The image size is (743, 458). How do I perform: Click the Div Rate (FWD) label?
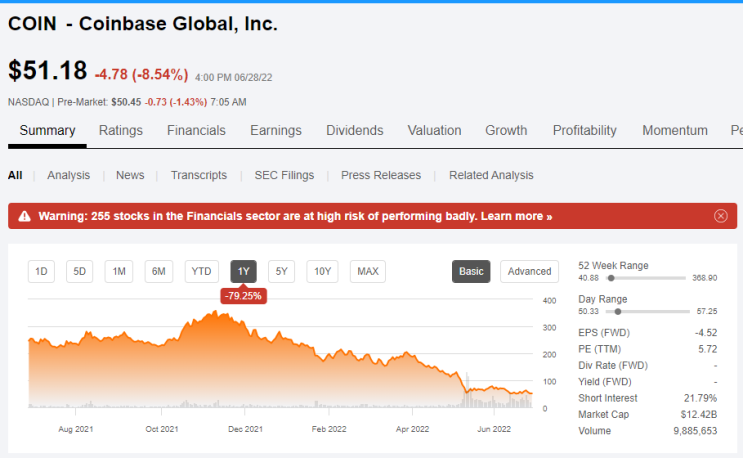[613, 366]
